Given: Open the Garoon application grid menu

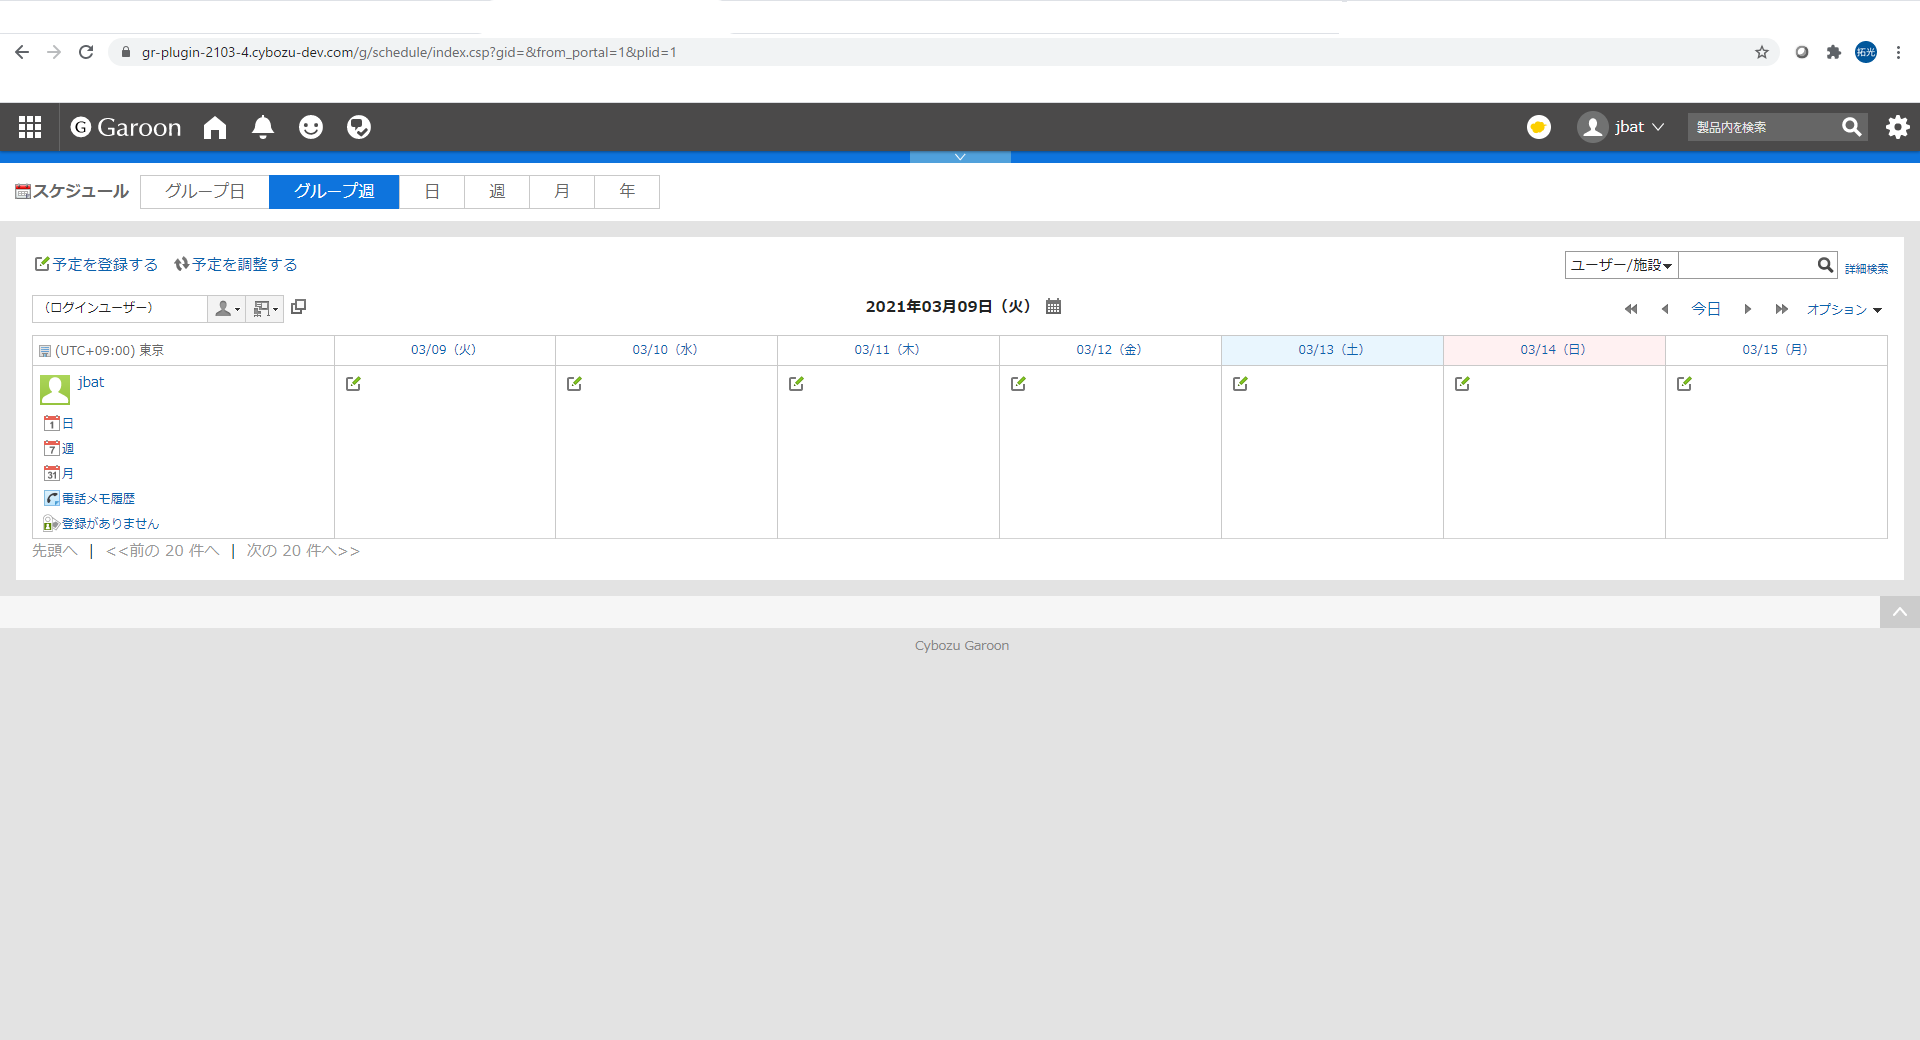Looking at the screenshot, I should 30,127.
